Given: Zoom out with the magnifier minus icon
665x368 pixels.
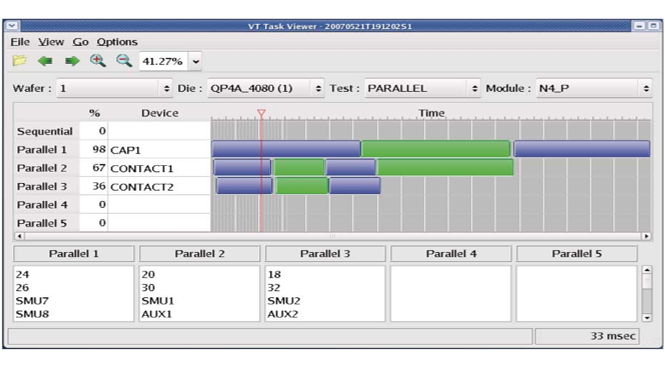Looking at the screenshot, I should click(124, 61).
